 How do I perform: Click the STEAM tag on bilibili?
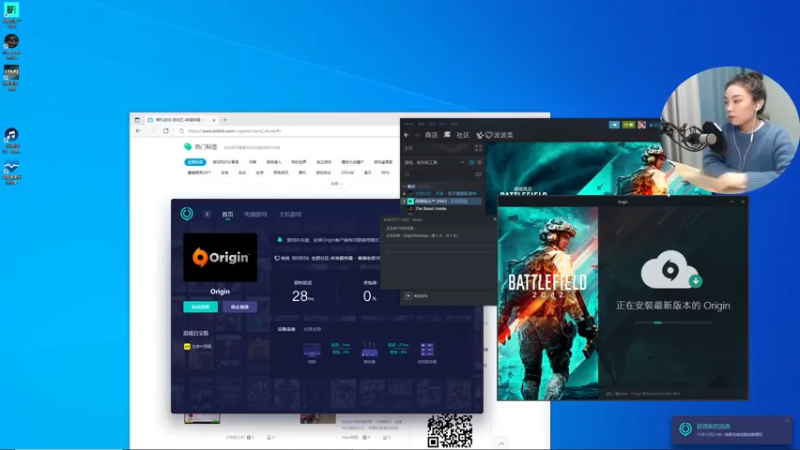(x=347, y=173)
